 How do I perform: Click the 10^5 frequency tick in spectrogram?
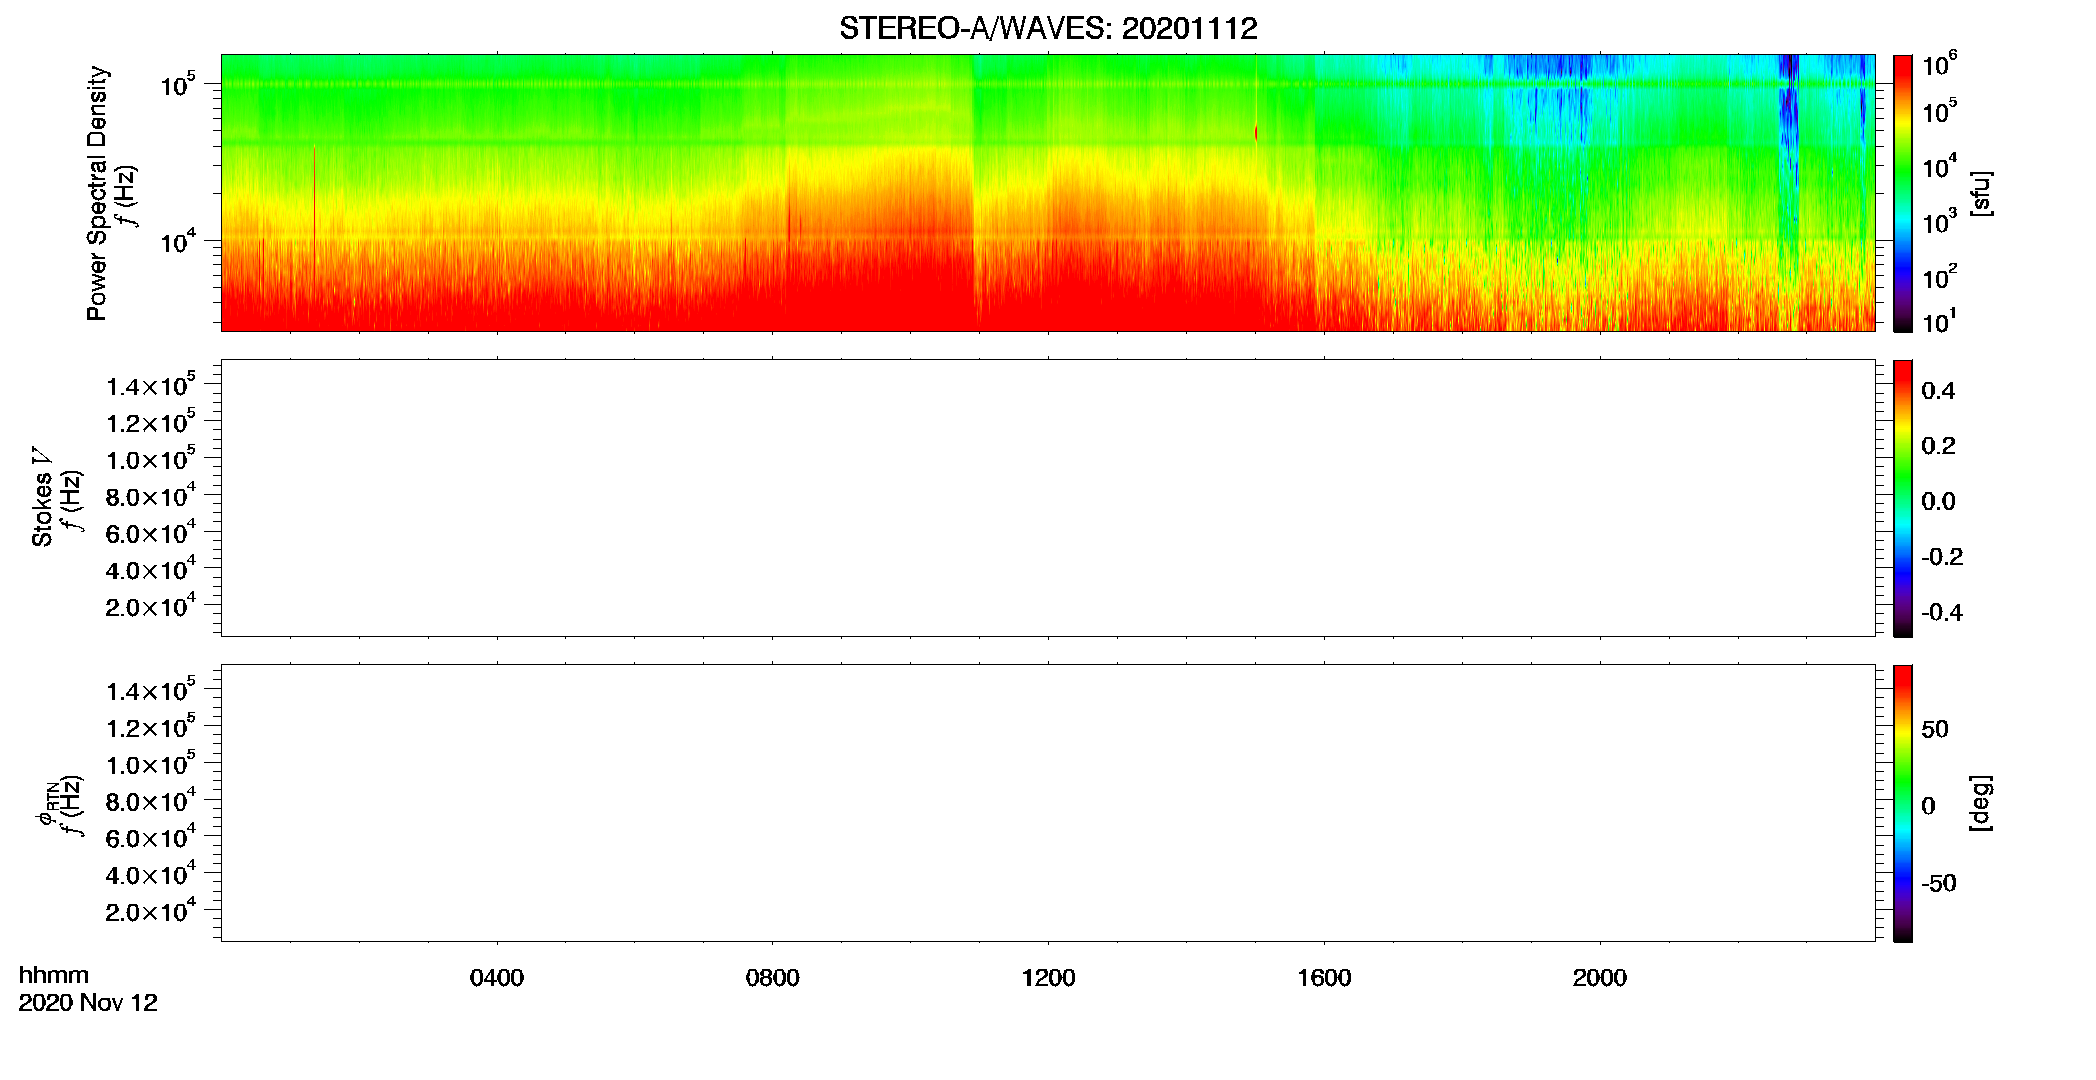(177, 84)
